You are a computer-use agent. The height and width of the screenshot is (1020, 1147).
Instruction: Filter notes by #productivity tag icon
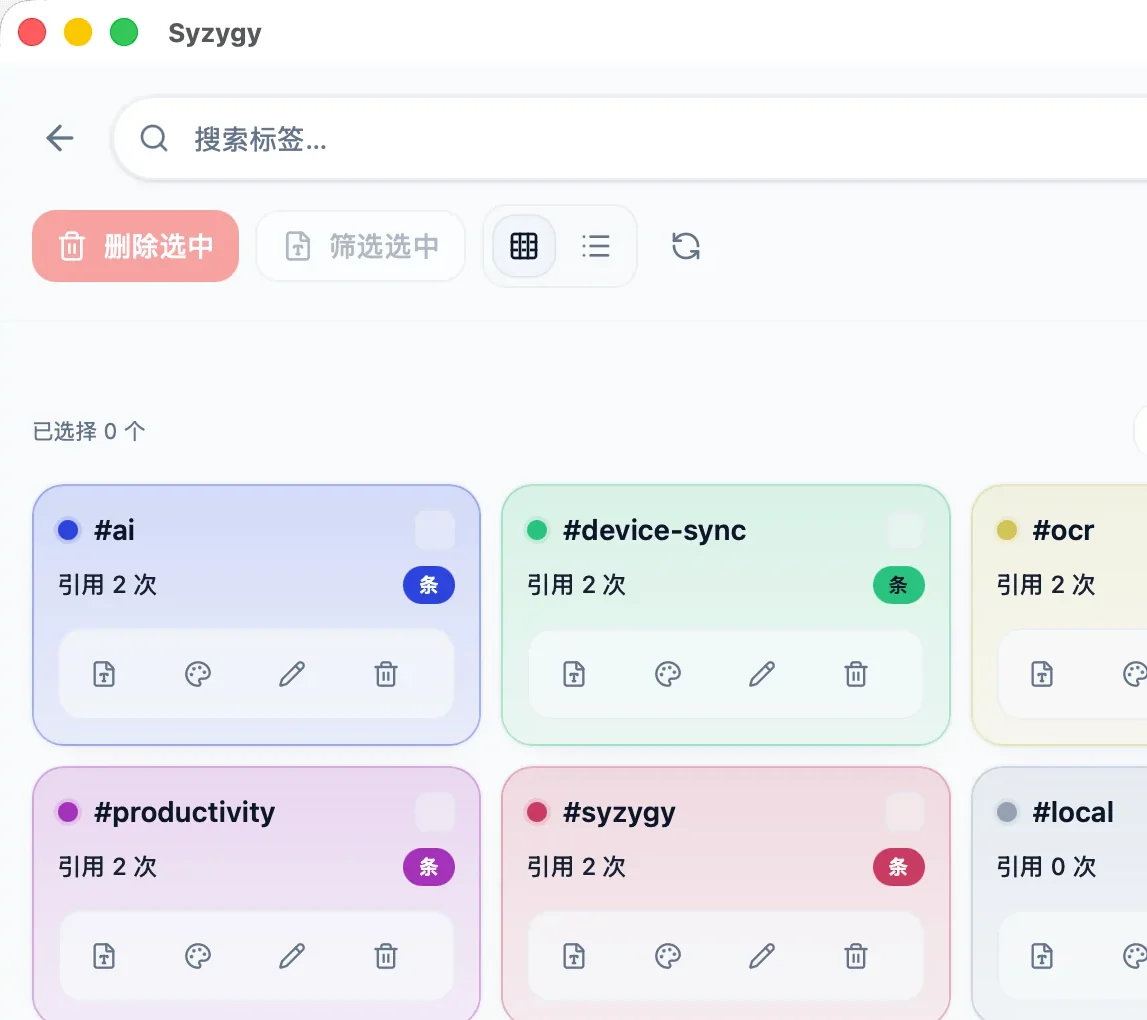click(104, 956)
